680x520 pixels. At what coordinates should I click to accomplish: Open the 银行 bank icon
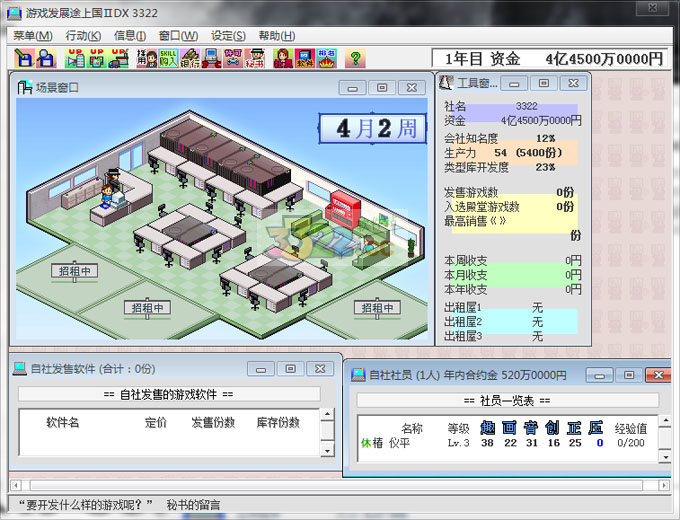click(x=190, y=58)
